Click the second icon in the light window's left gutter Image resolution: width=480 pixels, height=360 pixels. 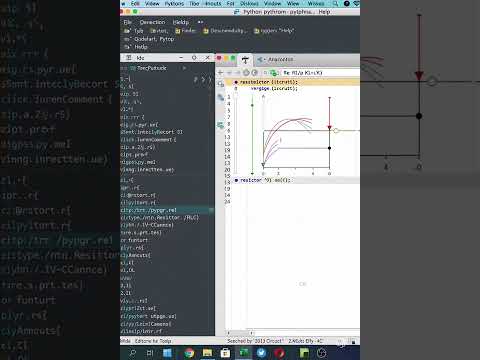[x=220, y=97]
